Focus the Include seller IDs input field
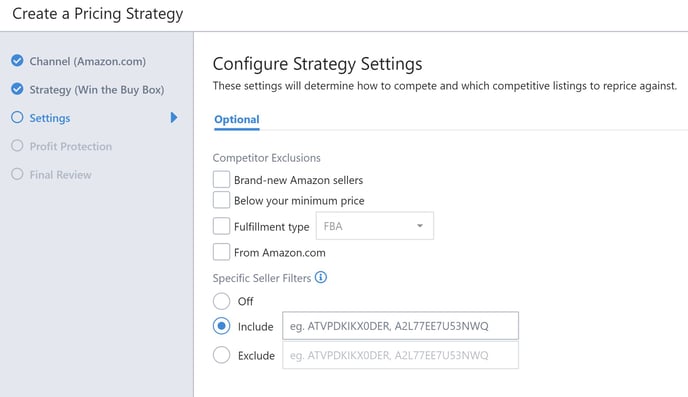Image resolution: width=688 pixels, height=397 pixels. tap(400, 326)
